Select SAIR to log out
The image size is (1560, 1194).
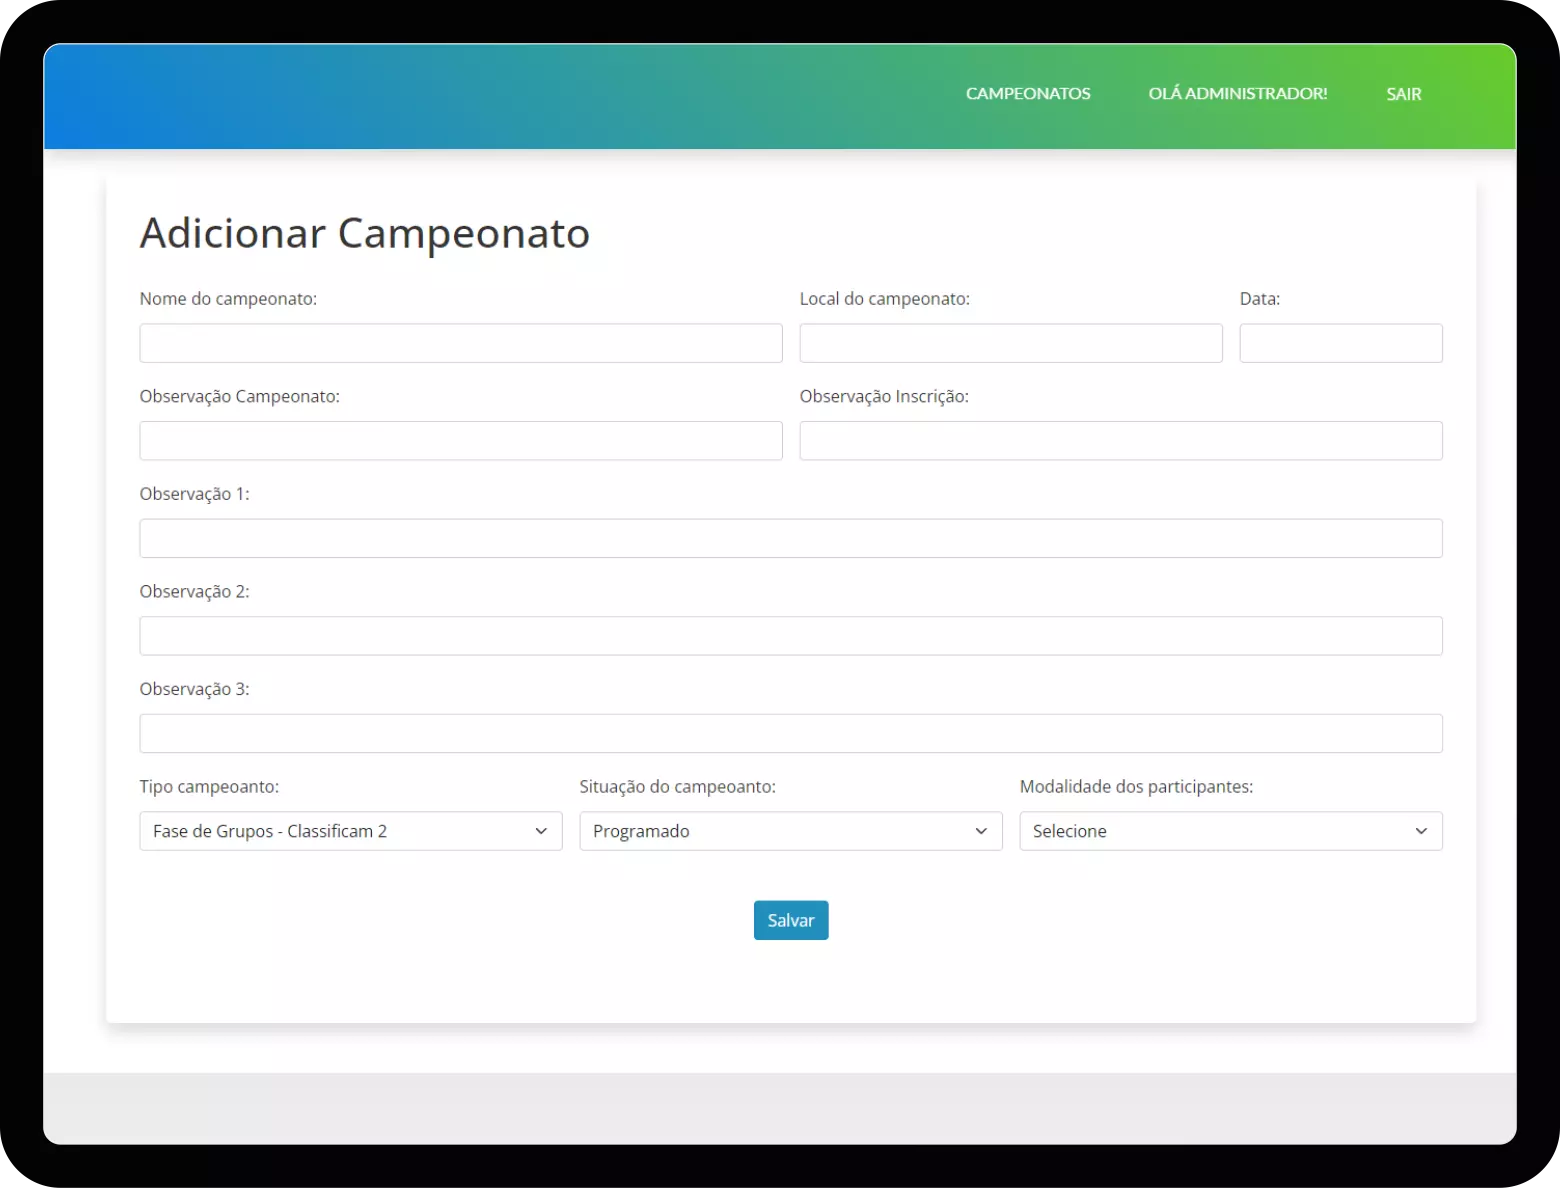click(1403, 94)
